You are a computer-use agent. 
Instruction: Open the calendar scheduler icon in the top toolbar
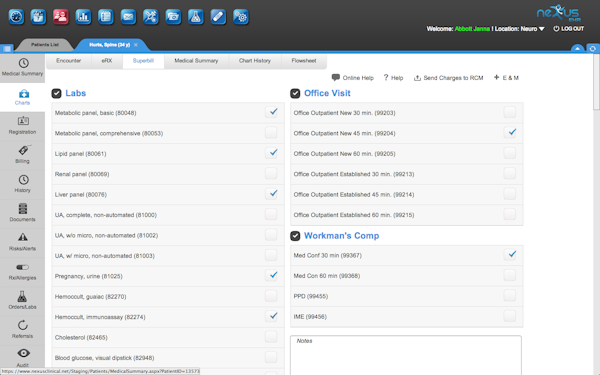click(x=38, y=17)
